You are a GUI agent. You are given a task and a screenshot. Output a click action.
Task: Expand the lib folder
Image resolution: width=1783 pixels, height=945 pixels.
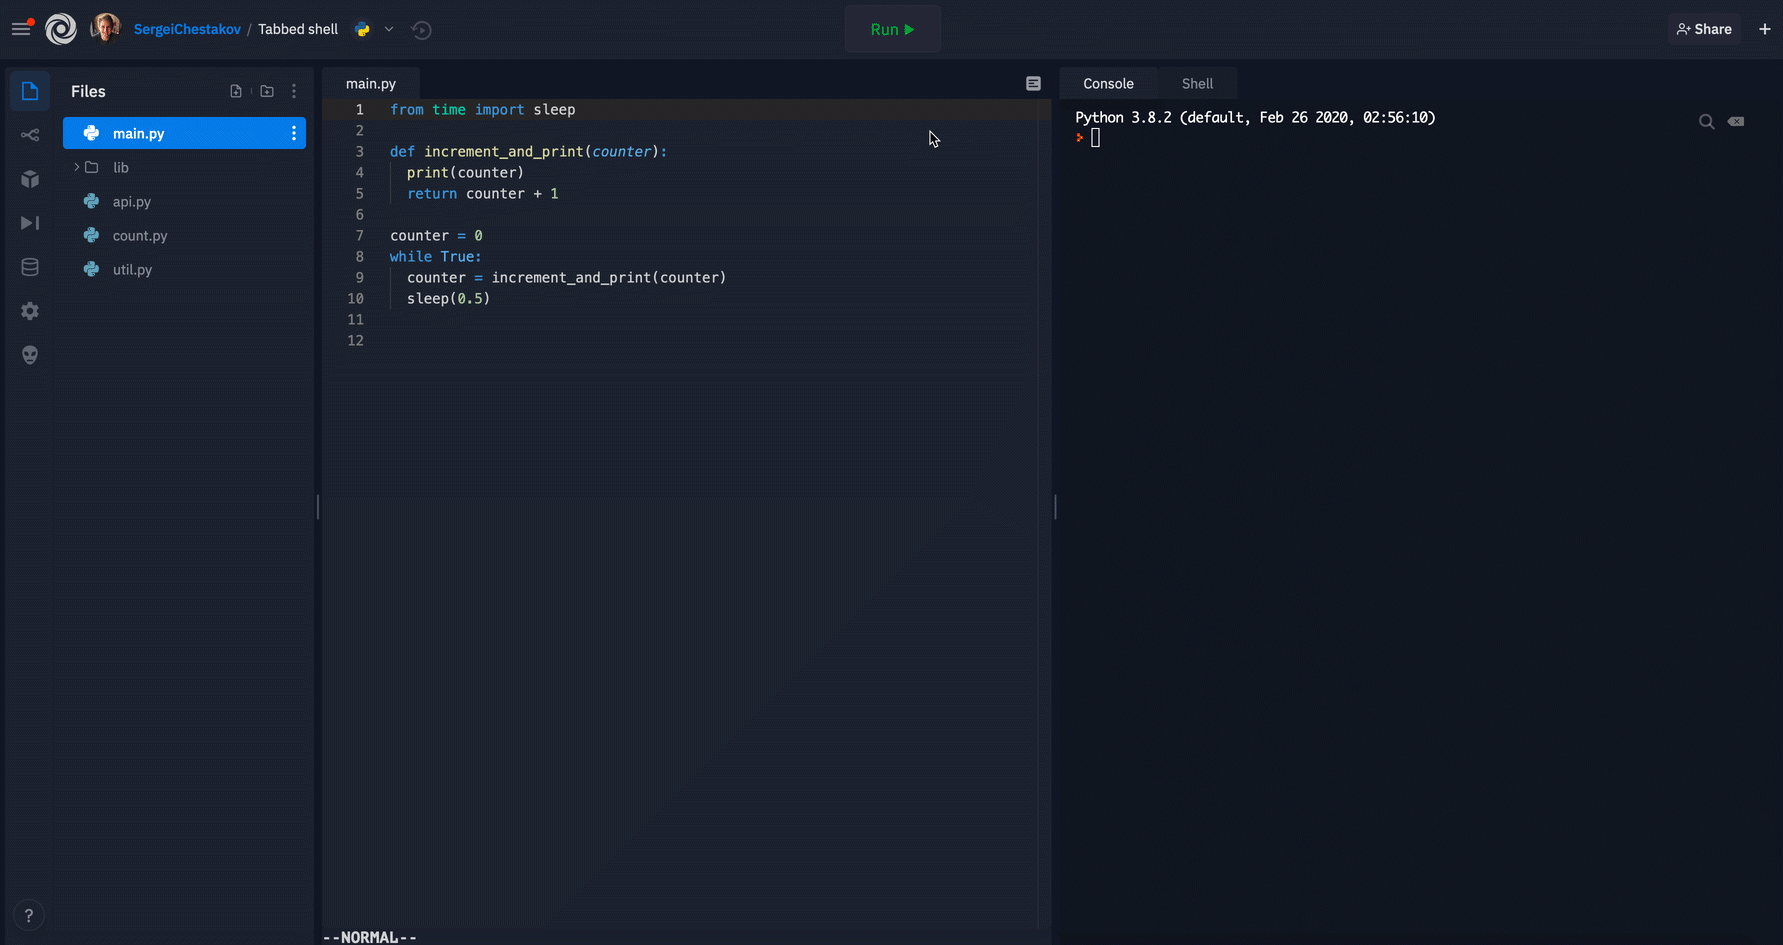pos(77,167)
